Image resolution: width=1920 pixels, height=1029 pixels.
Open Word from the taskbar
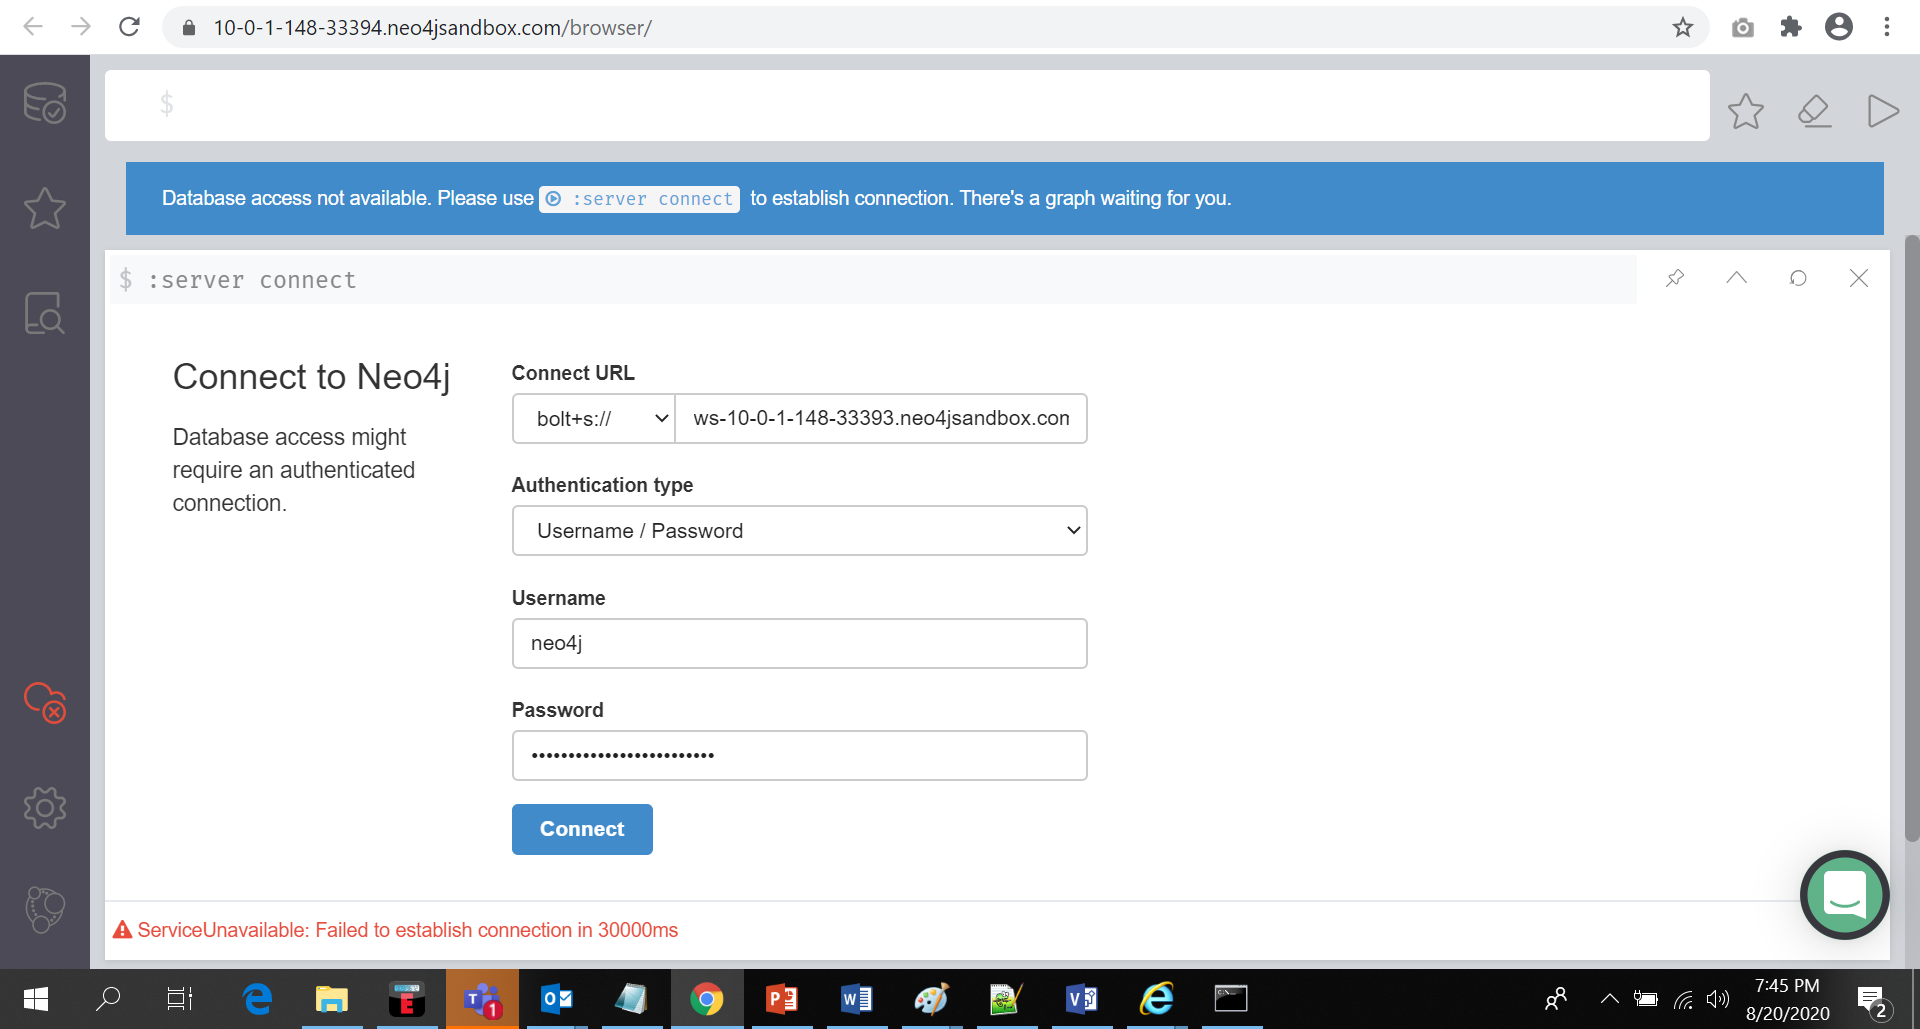857,999
